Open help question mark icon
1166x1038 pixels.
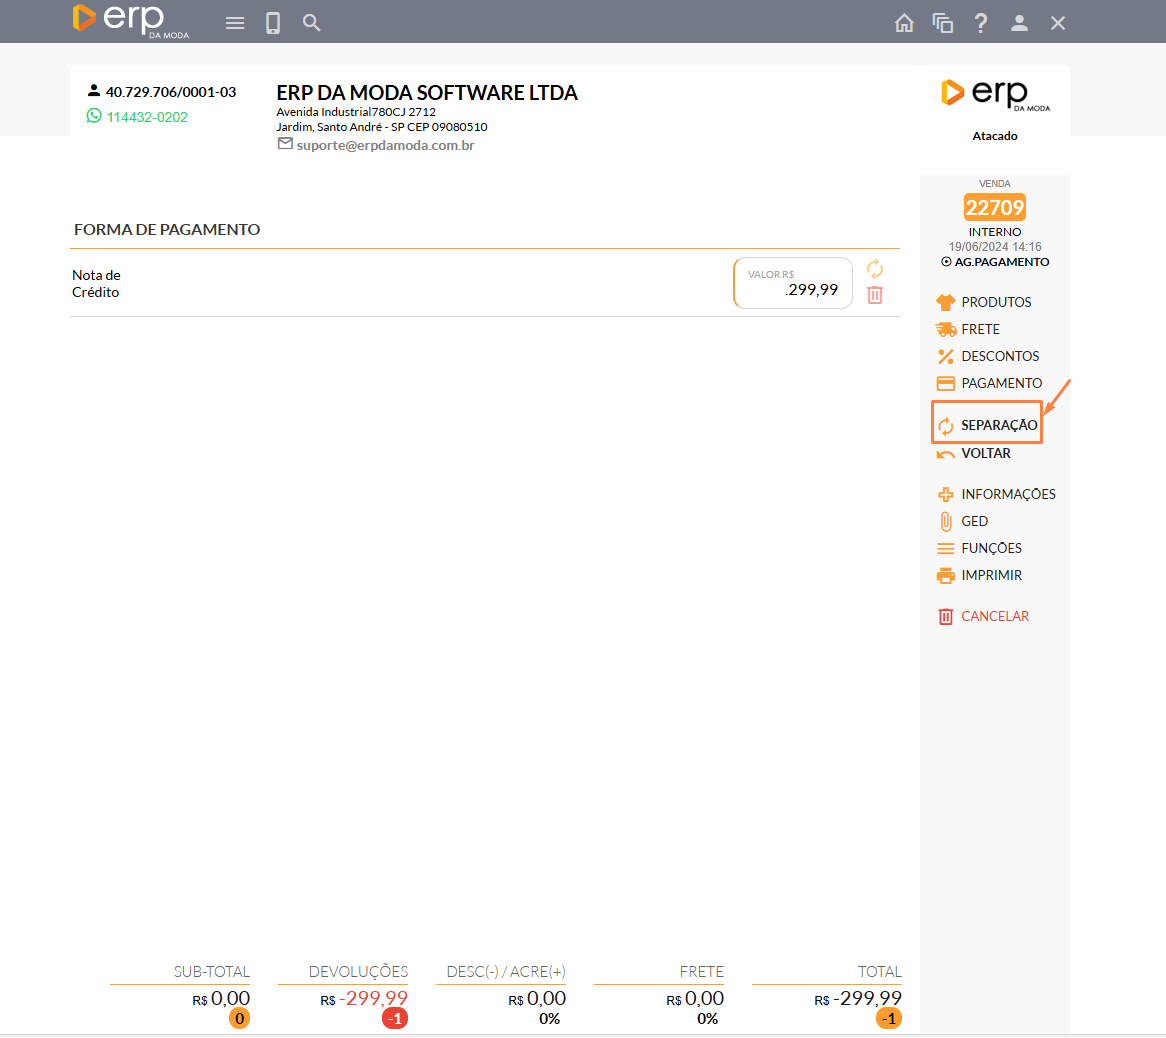981,23
